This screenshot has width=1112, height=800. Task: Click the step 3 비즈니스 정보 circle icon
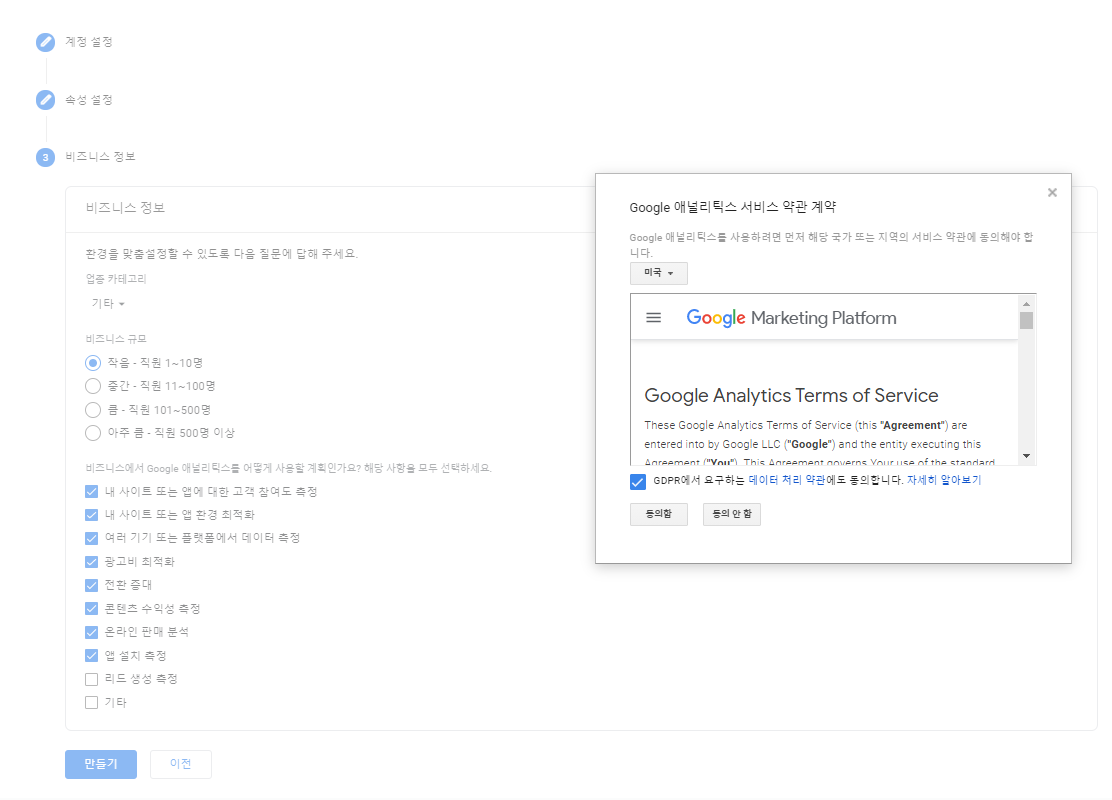point(45,157)
